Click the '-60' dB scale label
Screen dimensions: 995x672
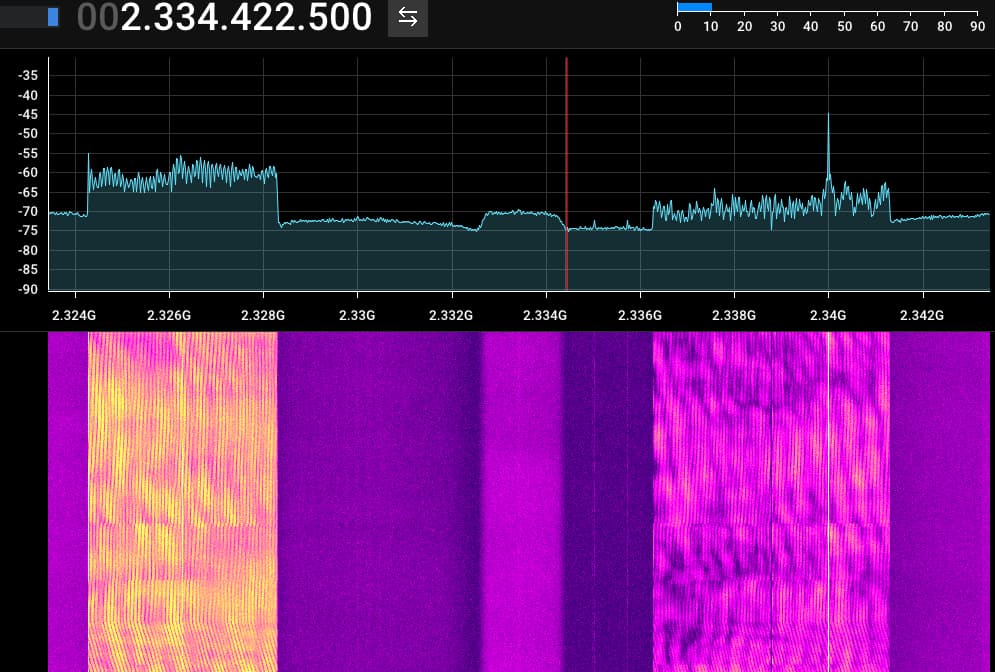[x=28, y=173]
